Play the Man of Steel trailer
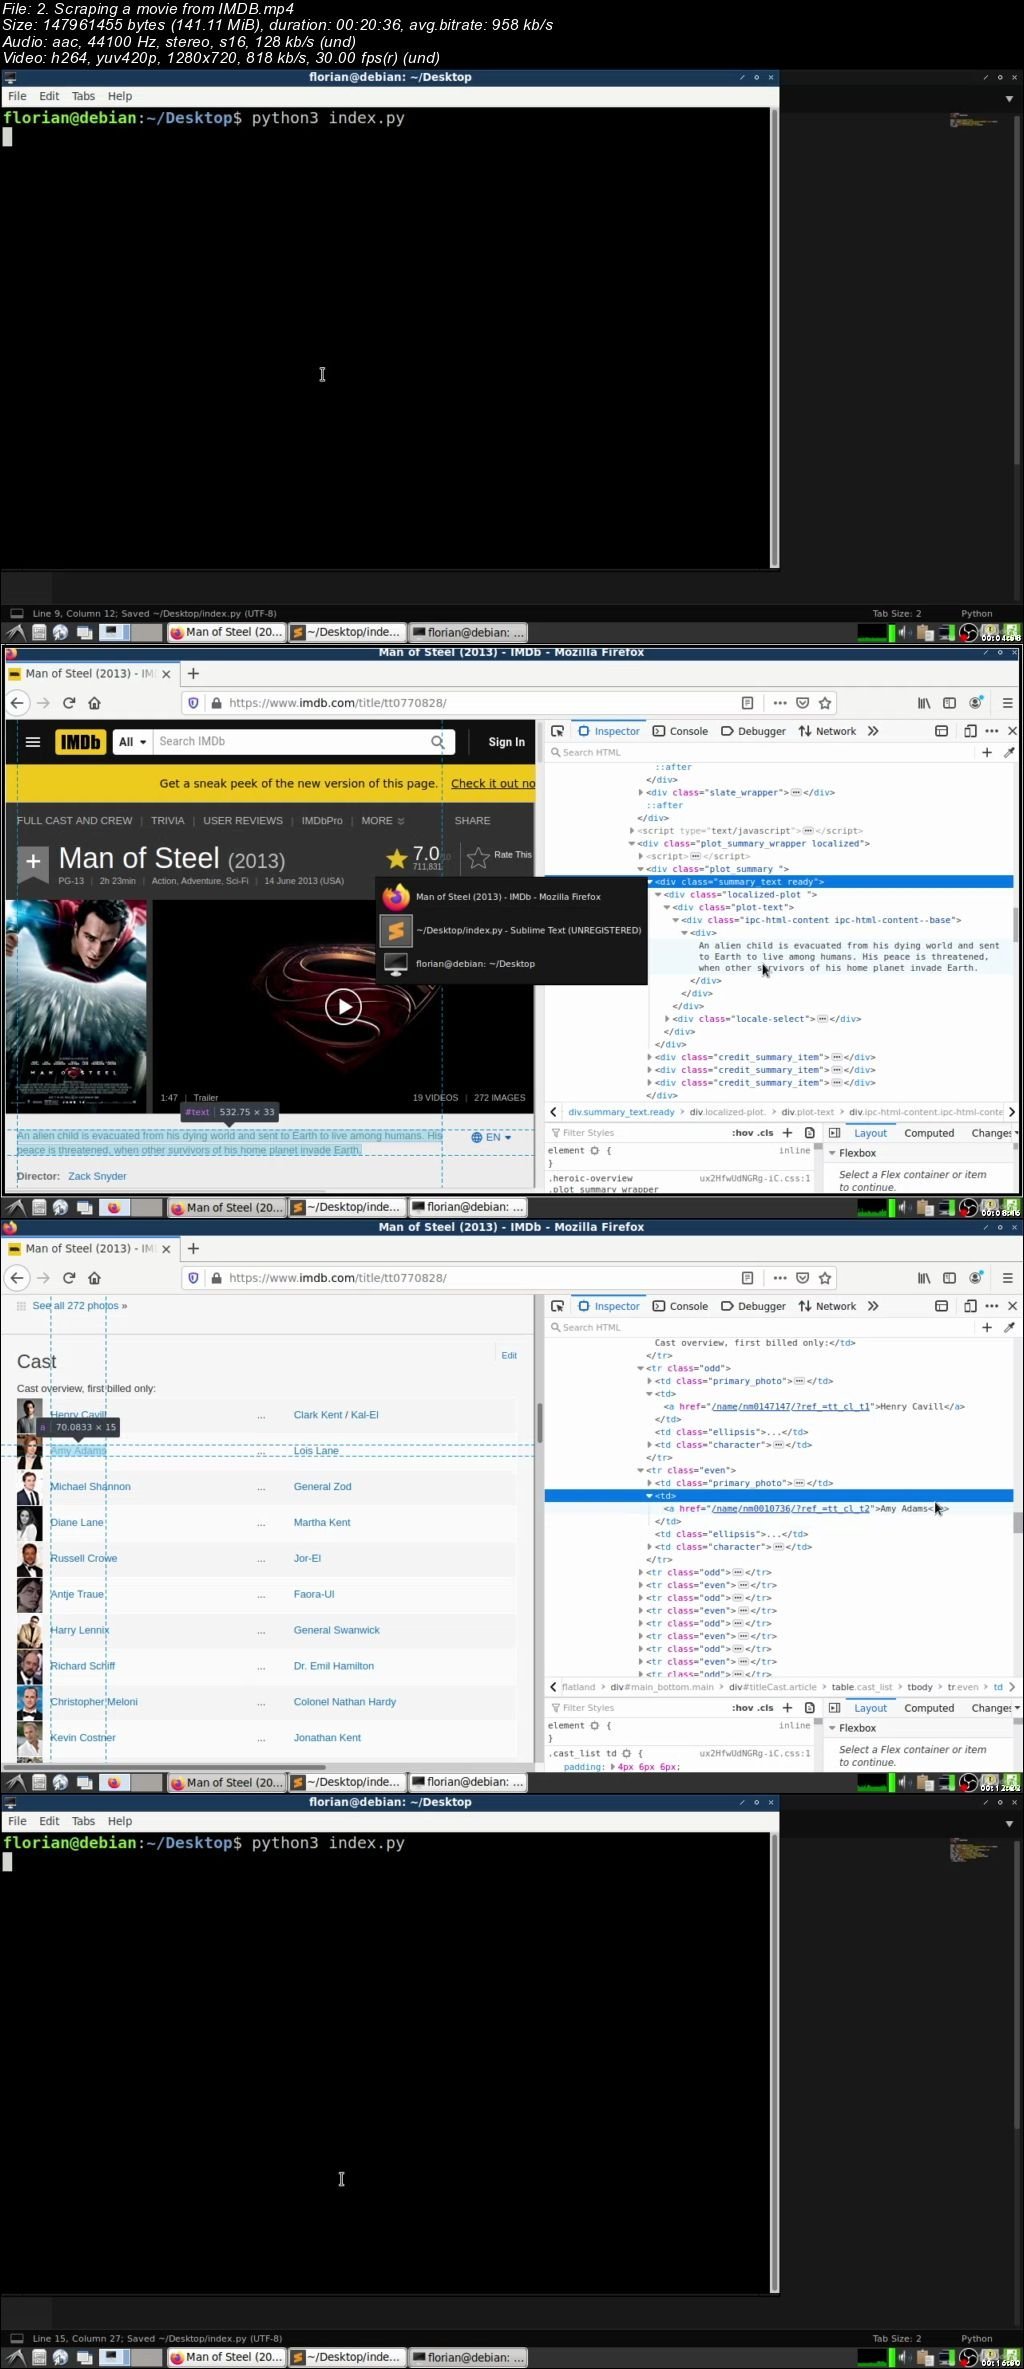The image size is (1024, 2369). pos(343,1007)
